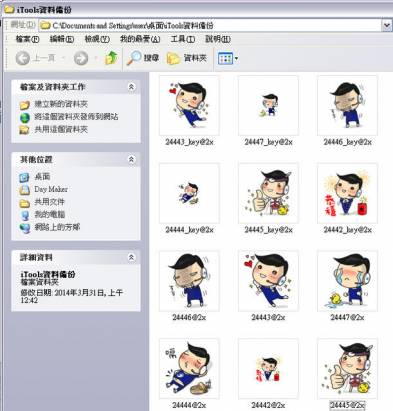Collapse the 檔案及資料夾工作 panel
This screenshot has height=411, width=393.
tap(131, 87)
